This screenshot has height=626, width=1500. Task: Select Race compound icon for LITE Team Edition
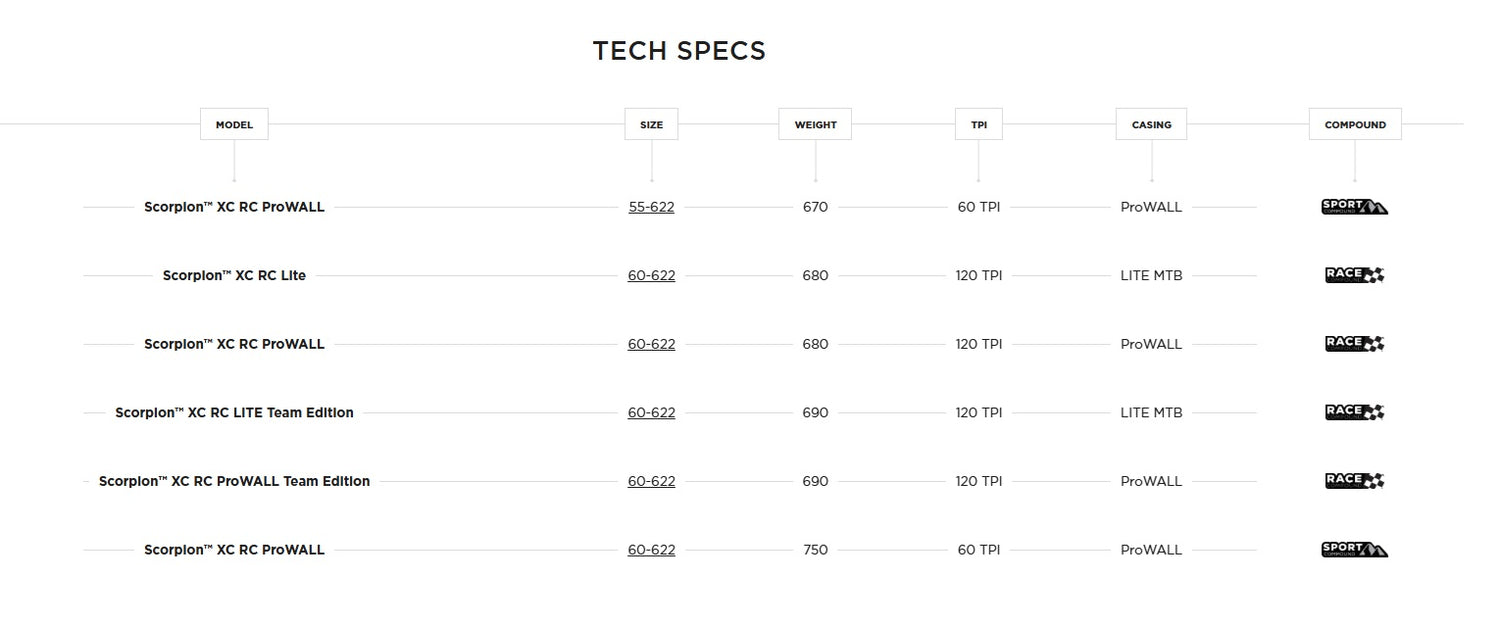[1354, 412]
